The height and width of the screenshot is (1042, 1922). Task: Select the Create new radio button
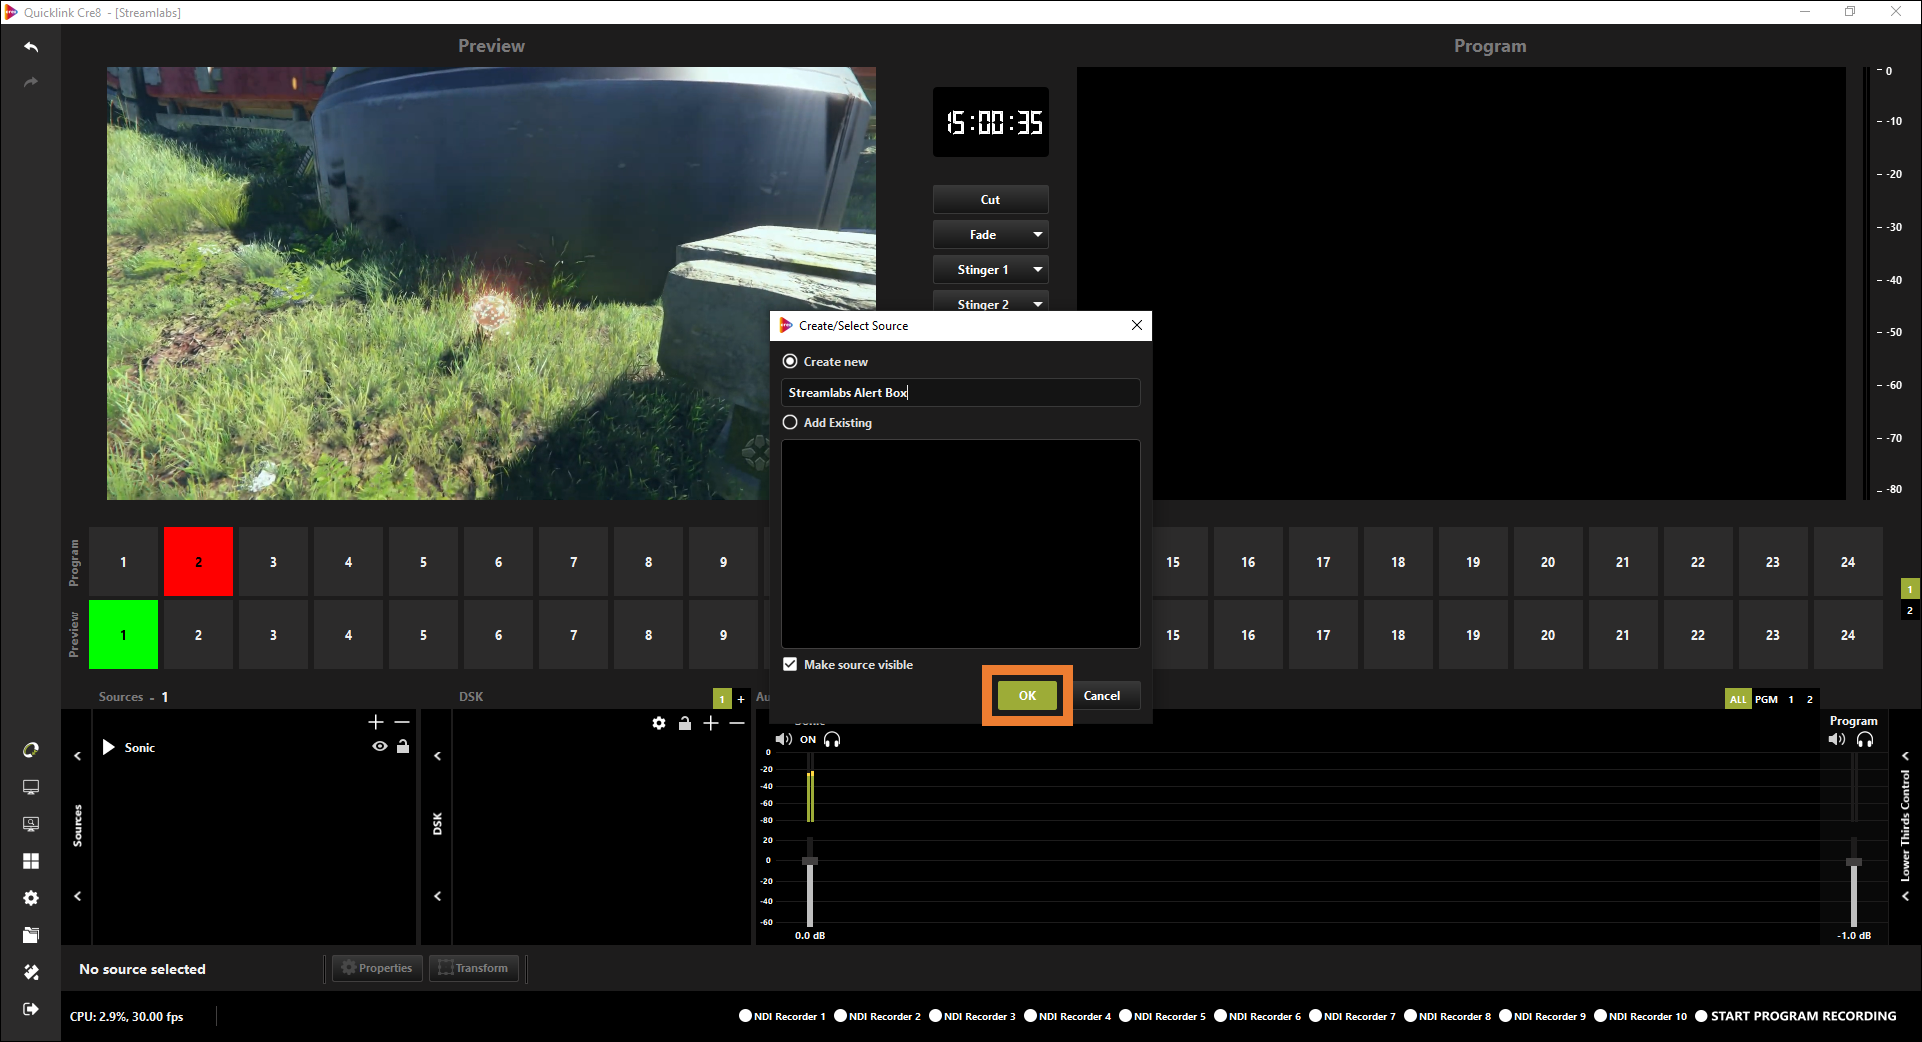point(790,362)
